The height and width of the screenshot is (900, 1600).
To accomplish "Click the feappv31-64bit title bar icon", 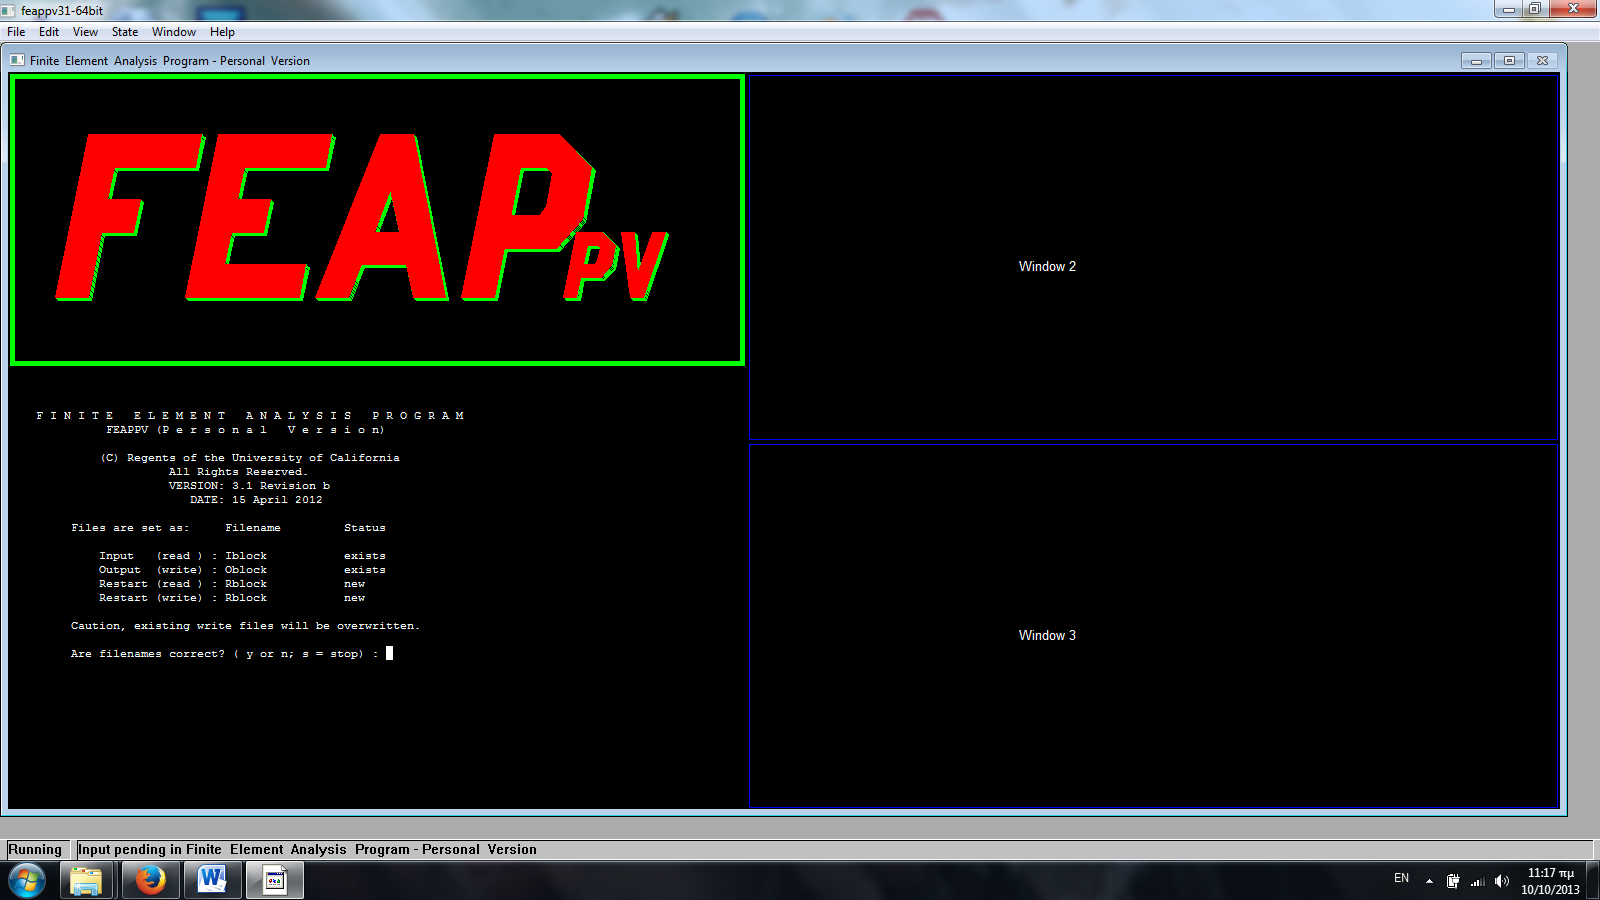I will (9, 10).
